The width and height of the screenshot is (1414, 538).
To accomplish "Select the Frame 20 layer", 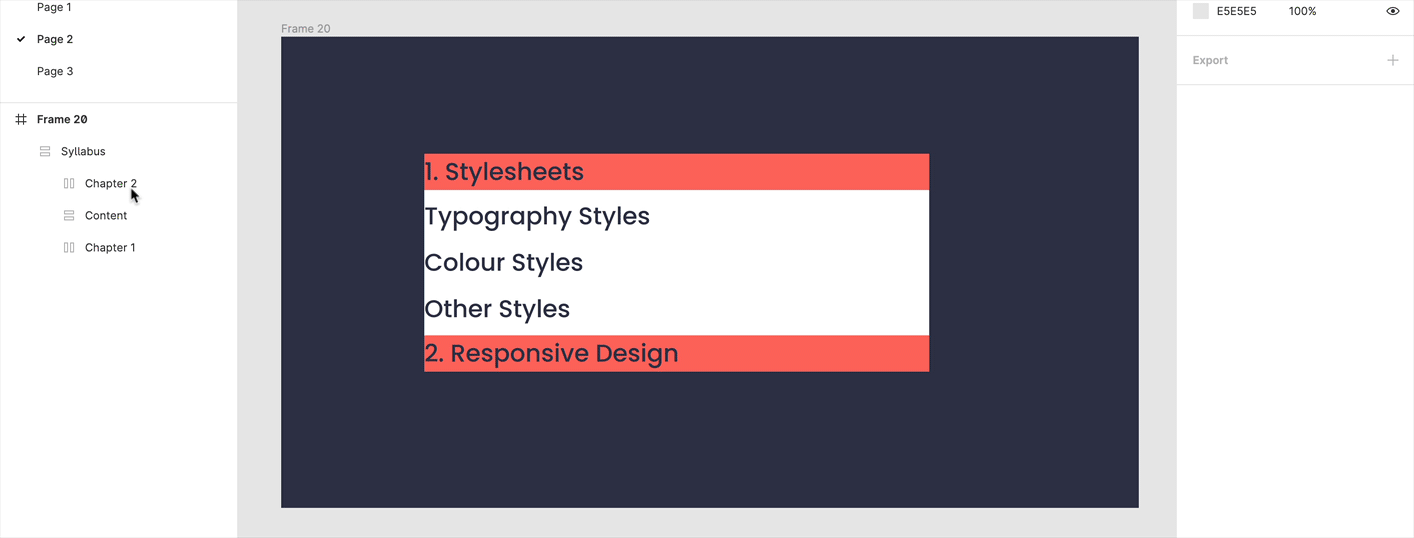I will click(x=62, y=119).
